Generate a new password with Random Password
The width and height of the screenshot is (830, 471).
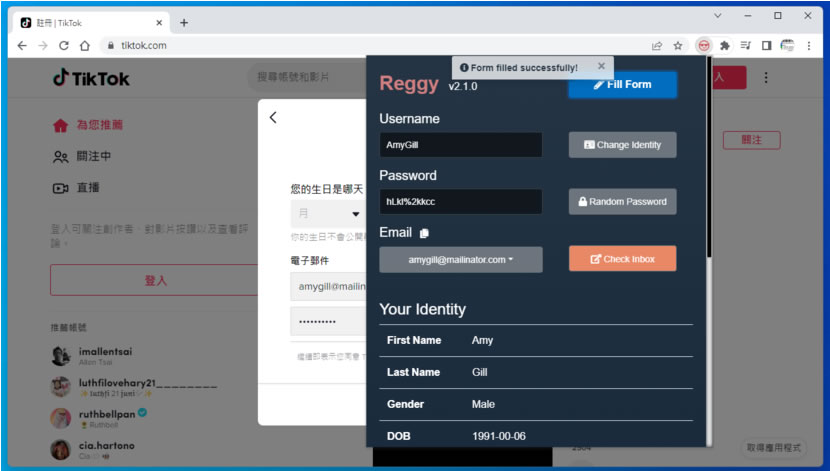[622, 201]
